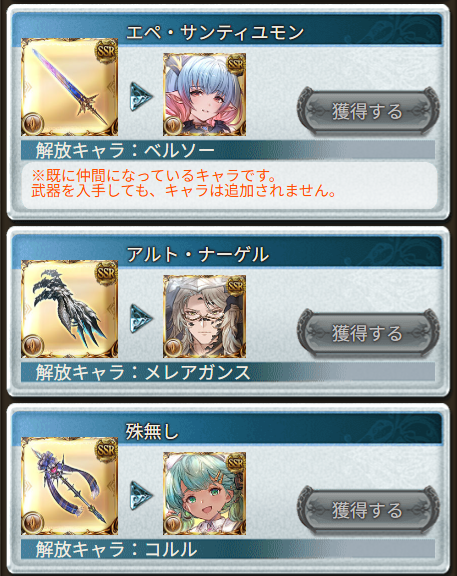Open the メレアガンス character portrait
This screenshot has height=576, width=457.
(204, 316)
